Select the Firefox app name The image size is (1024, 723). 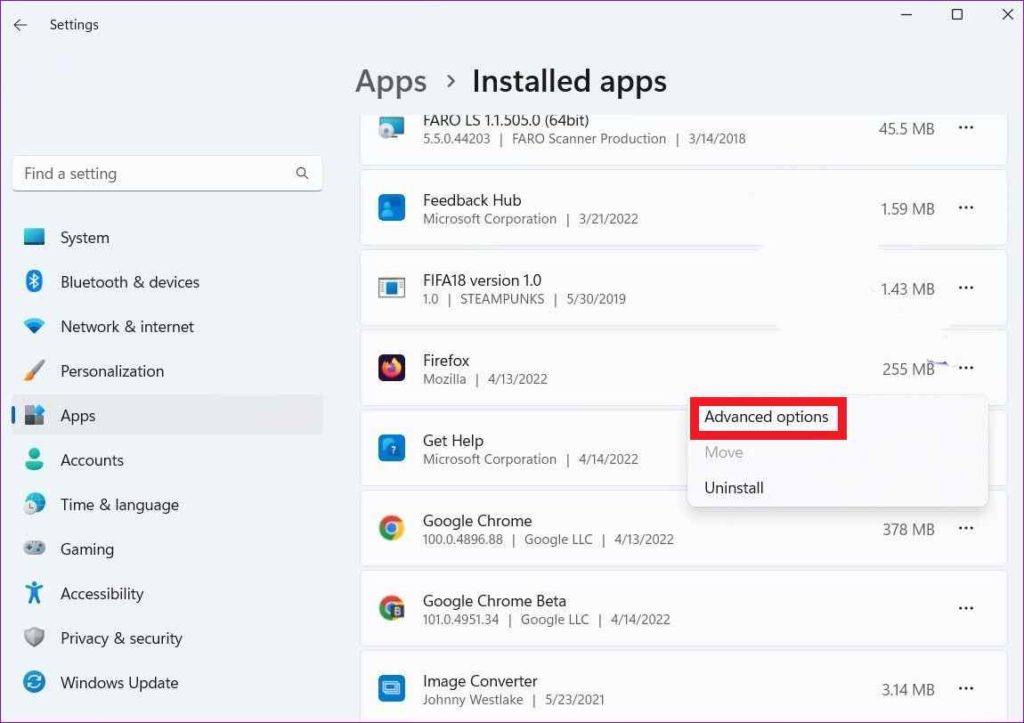point(446,361)
